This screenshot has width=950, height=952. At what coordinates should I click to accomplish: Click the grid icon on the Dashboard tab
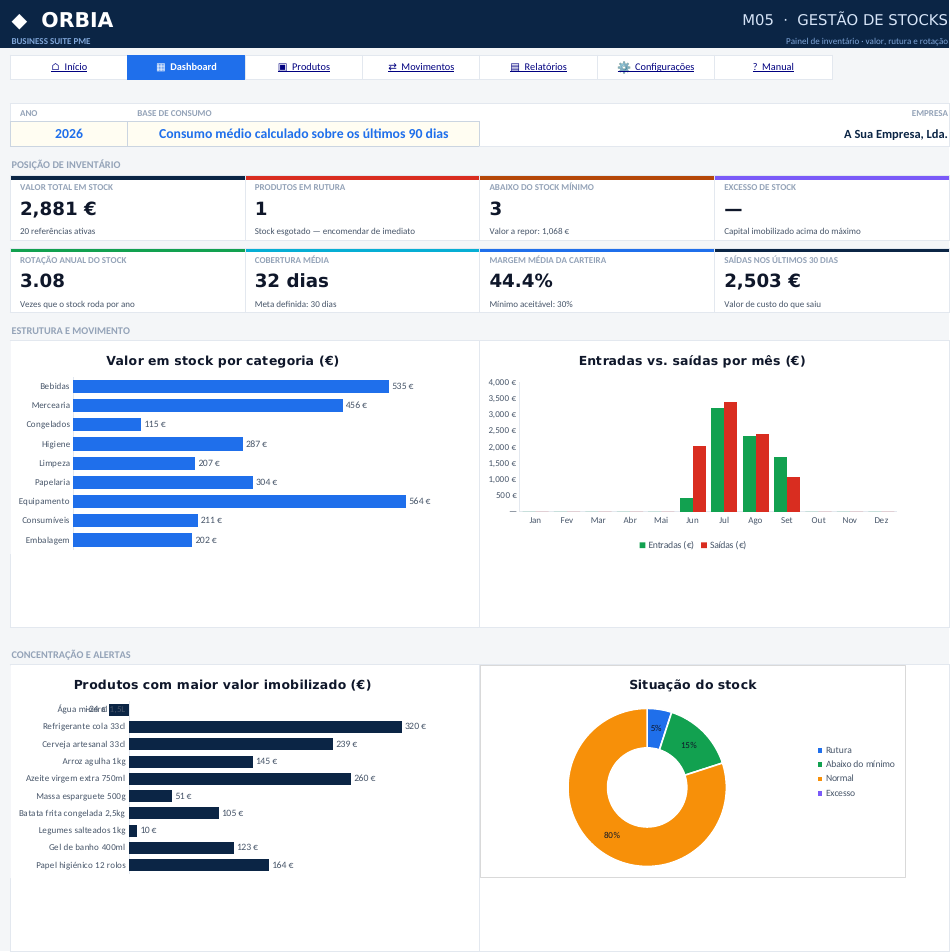click(161, 67)
